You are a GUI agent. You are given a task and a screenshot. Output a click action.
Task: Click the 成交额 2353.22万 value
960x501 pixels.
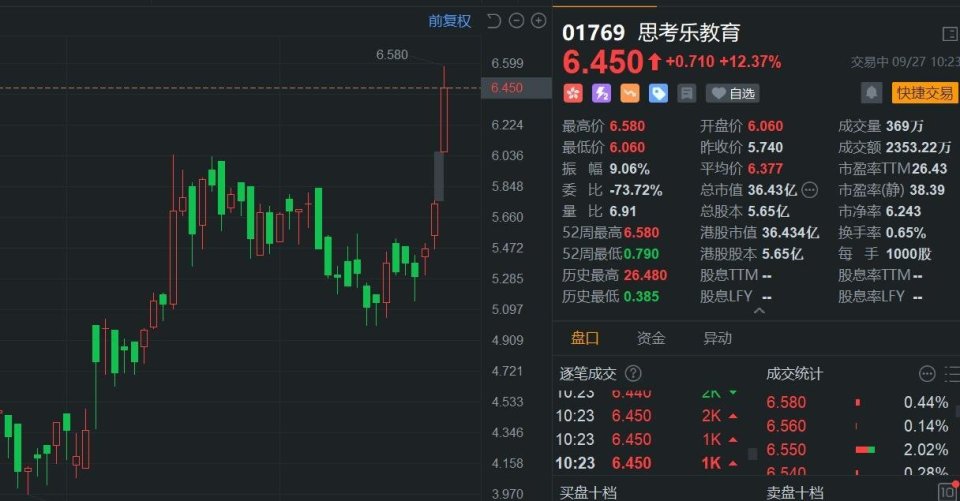click(x=918, y=148)
